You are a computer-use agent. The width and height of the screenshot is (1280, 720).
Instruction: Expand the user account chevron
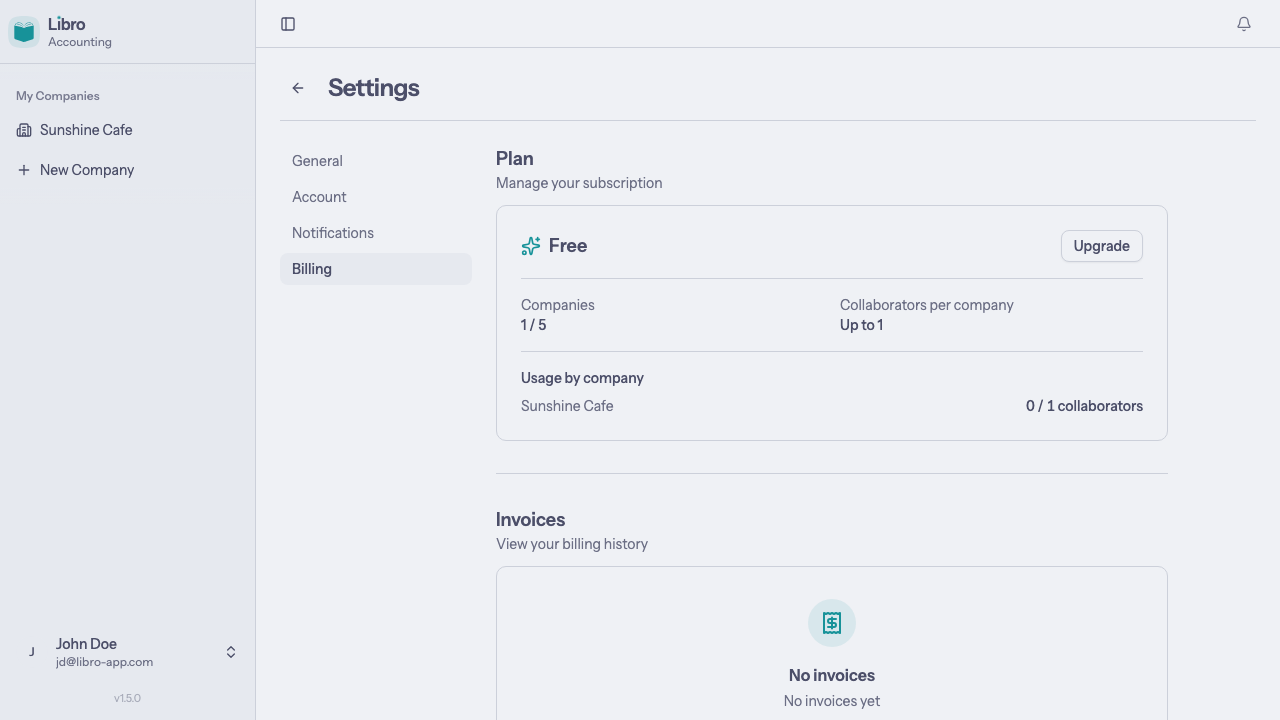(231, 652)
